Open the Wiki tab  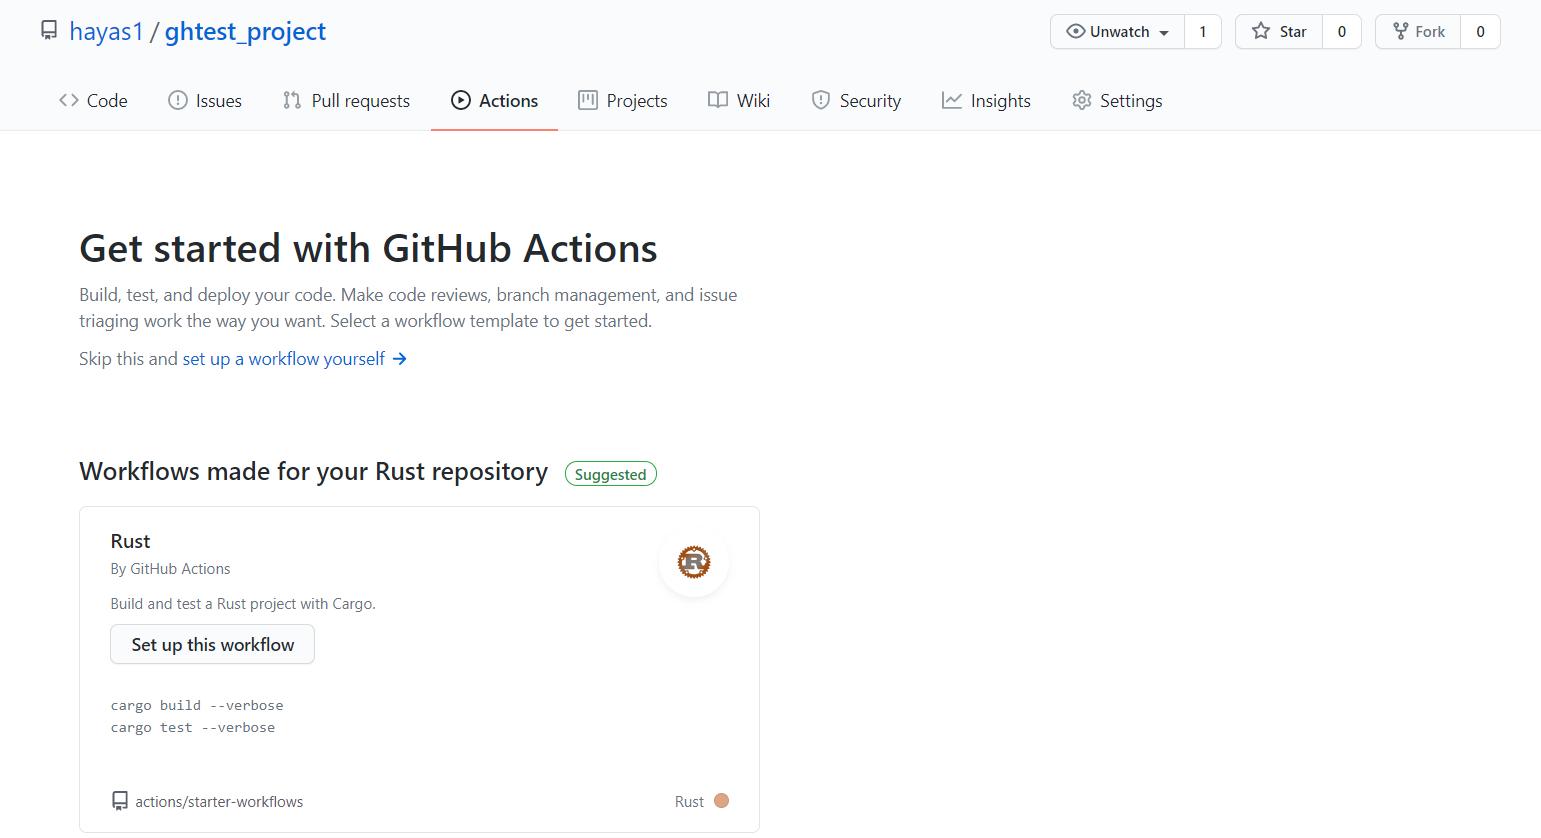point(738,100)
